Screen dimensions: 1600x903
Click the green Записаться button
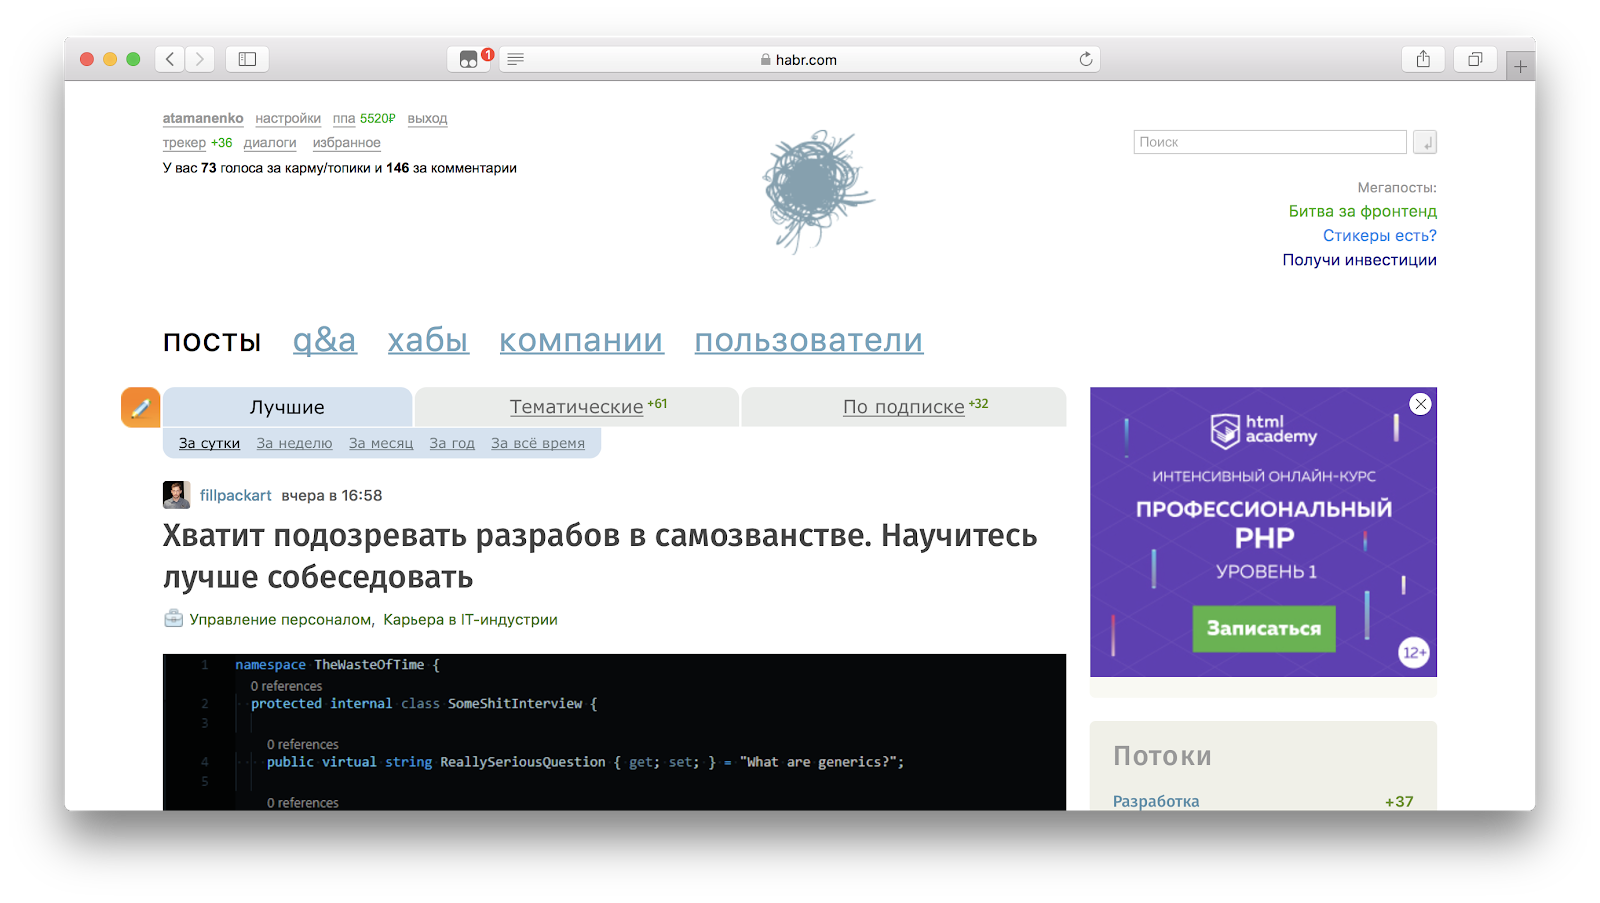point(1264,628)
